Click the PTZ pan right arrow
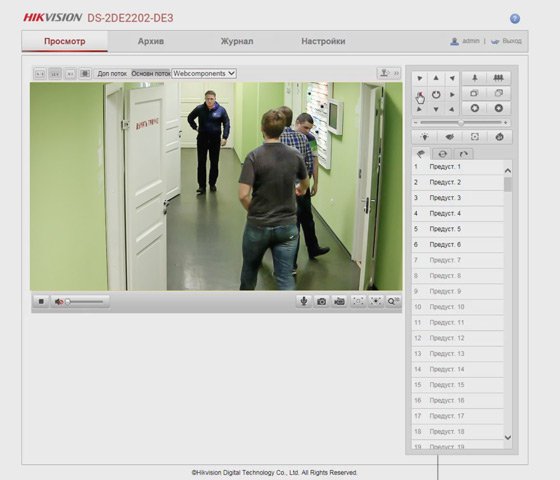Viewport: 560px width, 480px height. 452,95
